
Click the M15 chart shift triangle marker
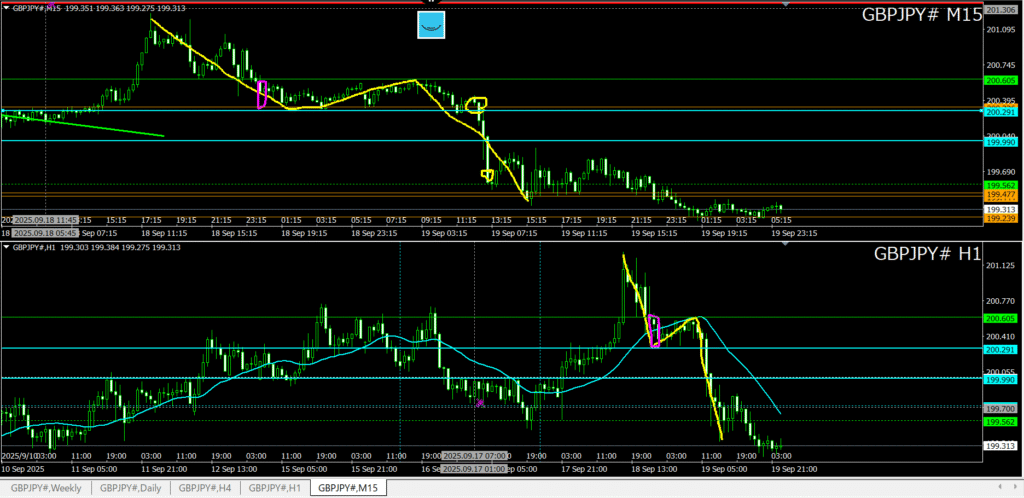(x=785, y=5)
